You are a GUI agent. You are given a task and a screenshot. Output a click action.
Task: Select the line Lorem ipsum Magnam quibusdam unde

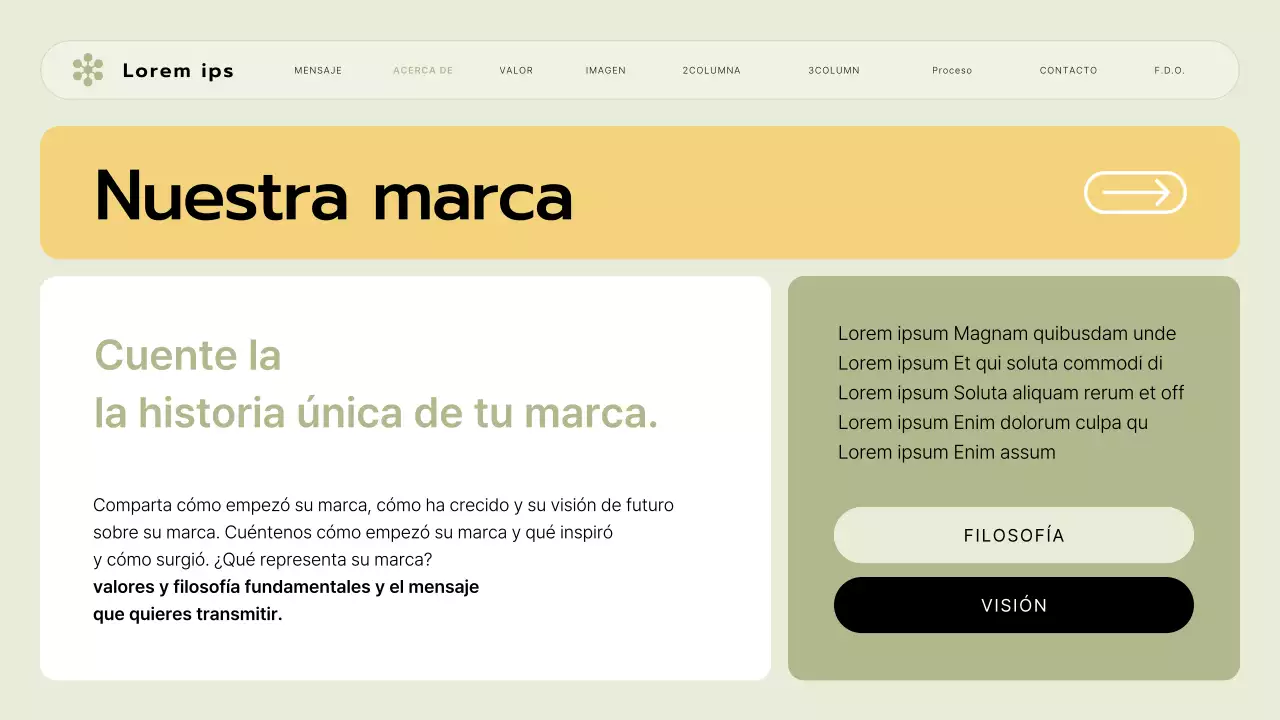tap(1007, 333)
